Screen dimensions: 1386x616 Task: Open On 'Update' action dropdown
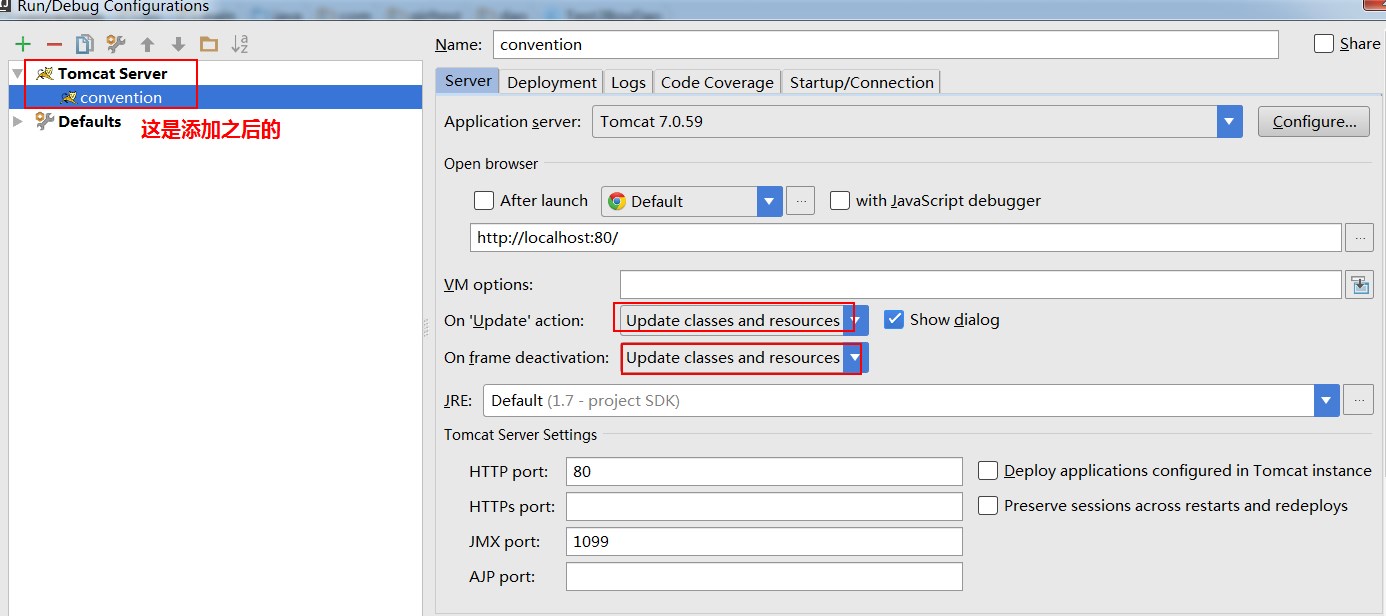(x=742, y=320)
